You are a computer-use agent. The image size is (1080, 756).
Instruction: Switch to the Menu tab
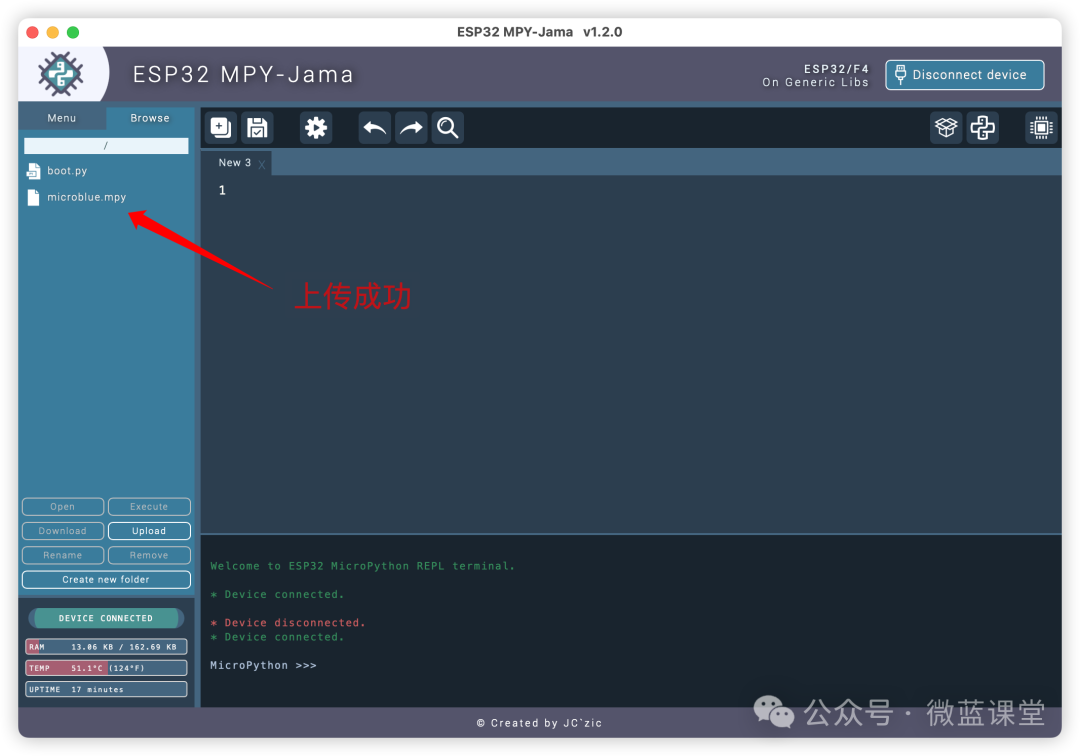point(62,118)
